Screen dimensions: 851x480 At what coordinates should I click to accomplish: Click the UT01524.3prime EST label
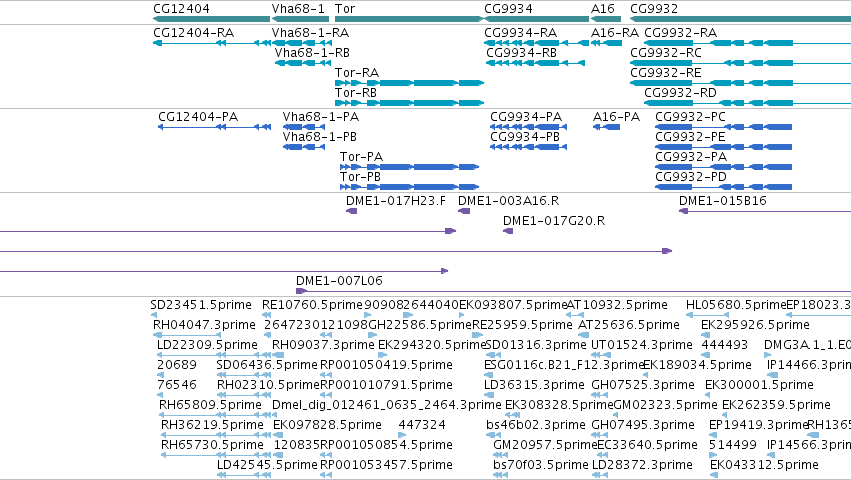tap(642, 345)
